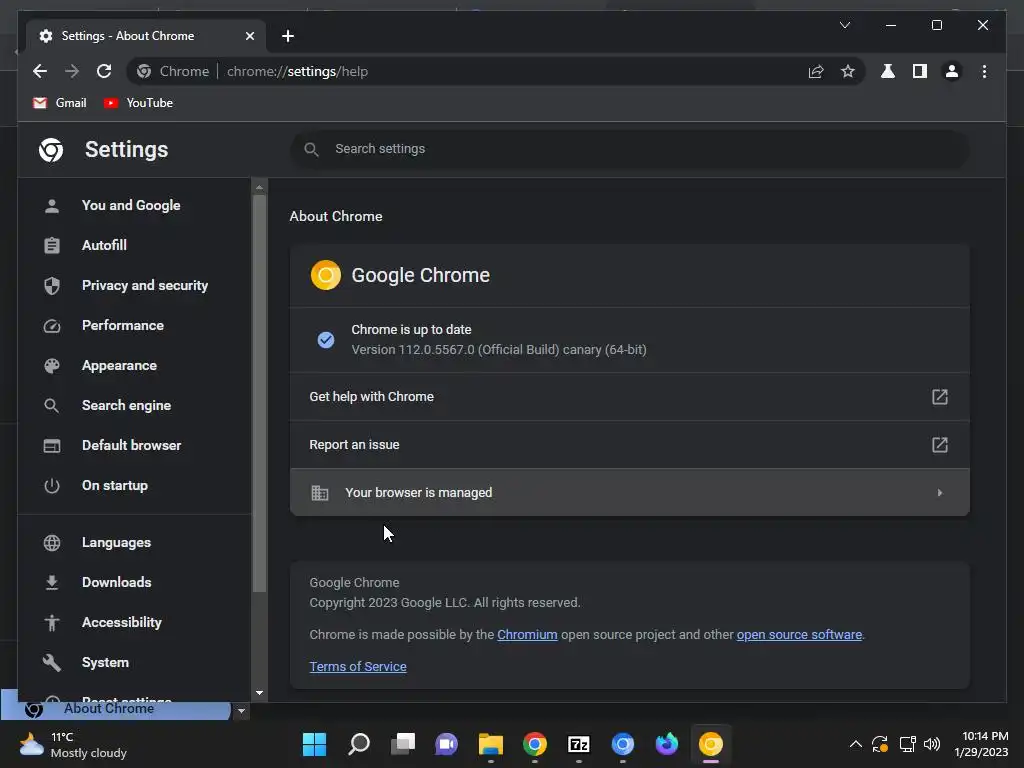Screen dimensions: 1024x768
Task: Close the Settings - About Chrome tab
Action: coord(249,36)
